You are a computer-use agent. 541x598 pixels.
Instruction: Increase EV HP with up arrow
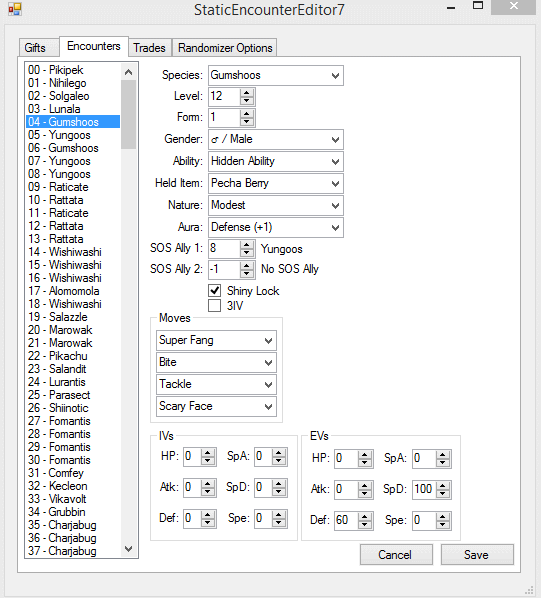tap(365, 455)
